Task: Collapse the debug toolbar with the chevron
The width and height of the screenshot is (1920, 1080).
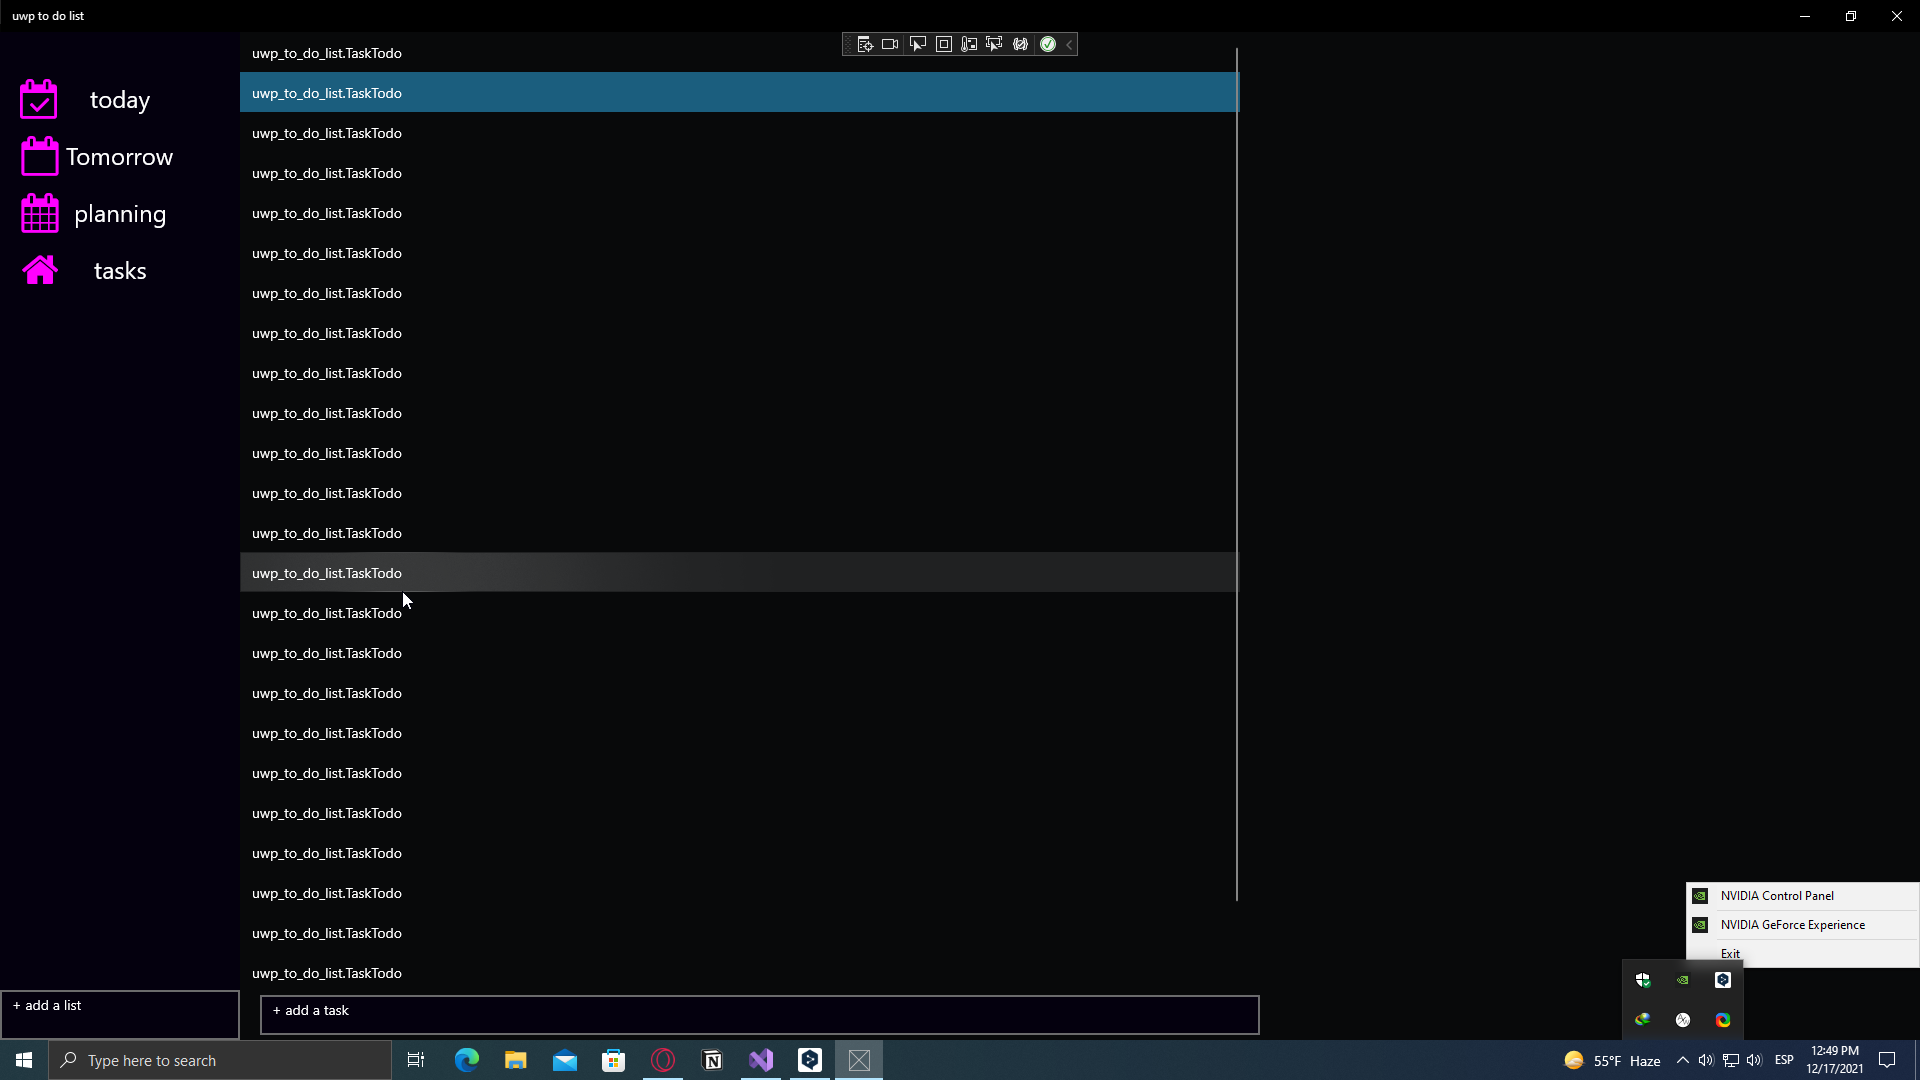Action: (1069, 44)
